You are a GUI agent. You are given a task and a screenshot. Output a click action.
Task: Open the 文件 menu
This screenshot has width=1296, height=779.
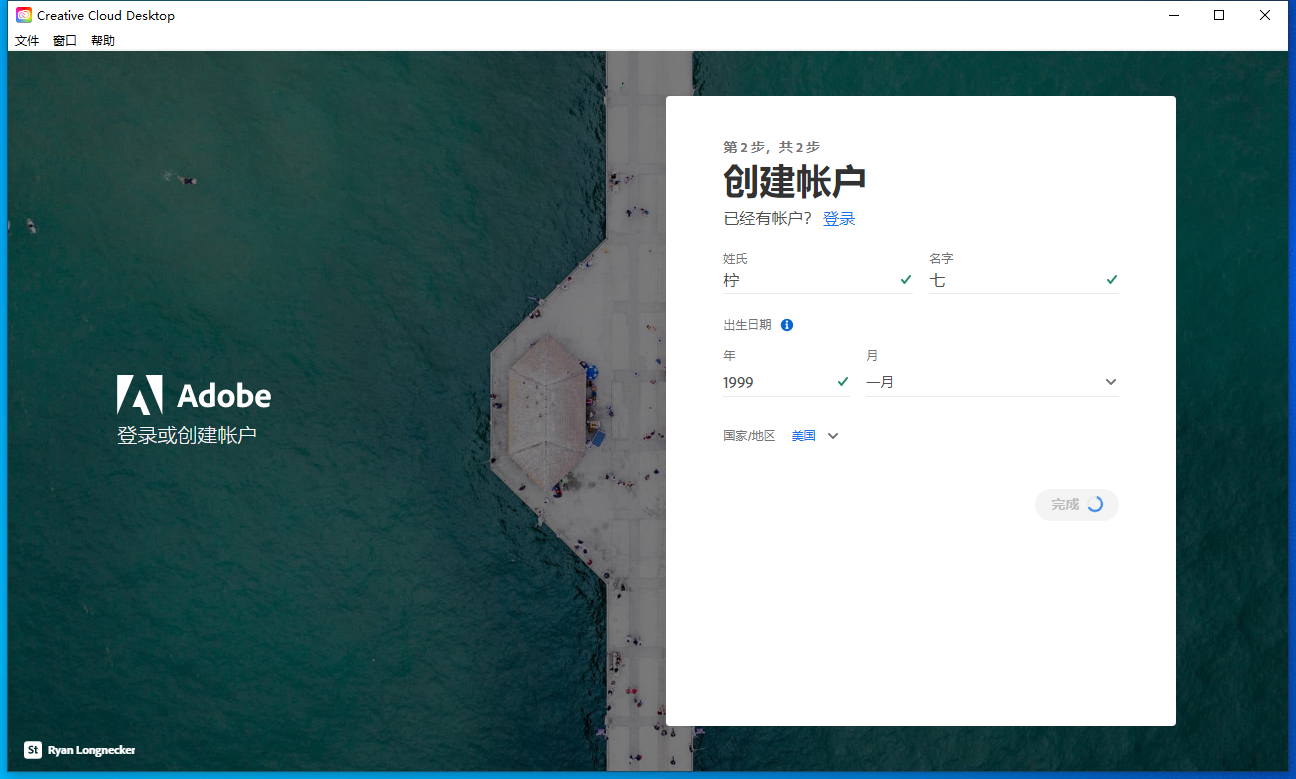[x=27, y=41]
